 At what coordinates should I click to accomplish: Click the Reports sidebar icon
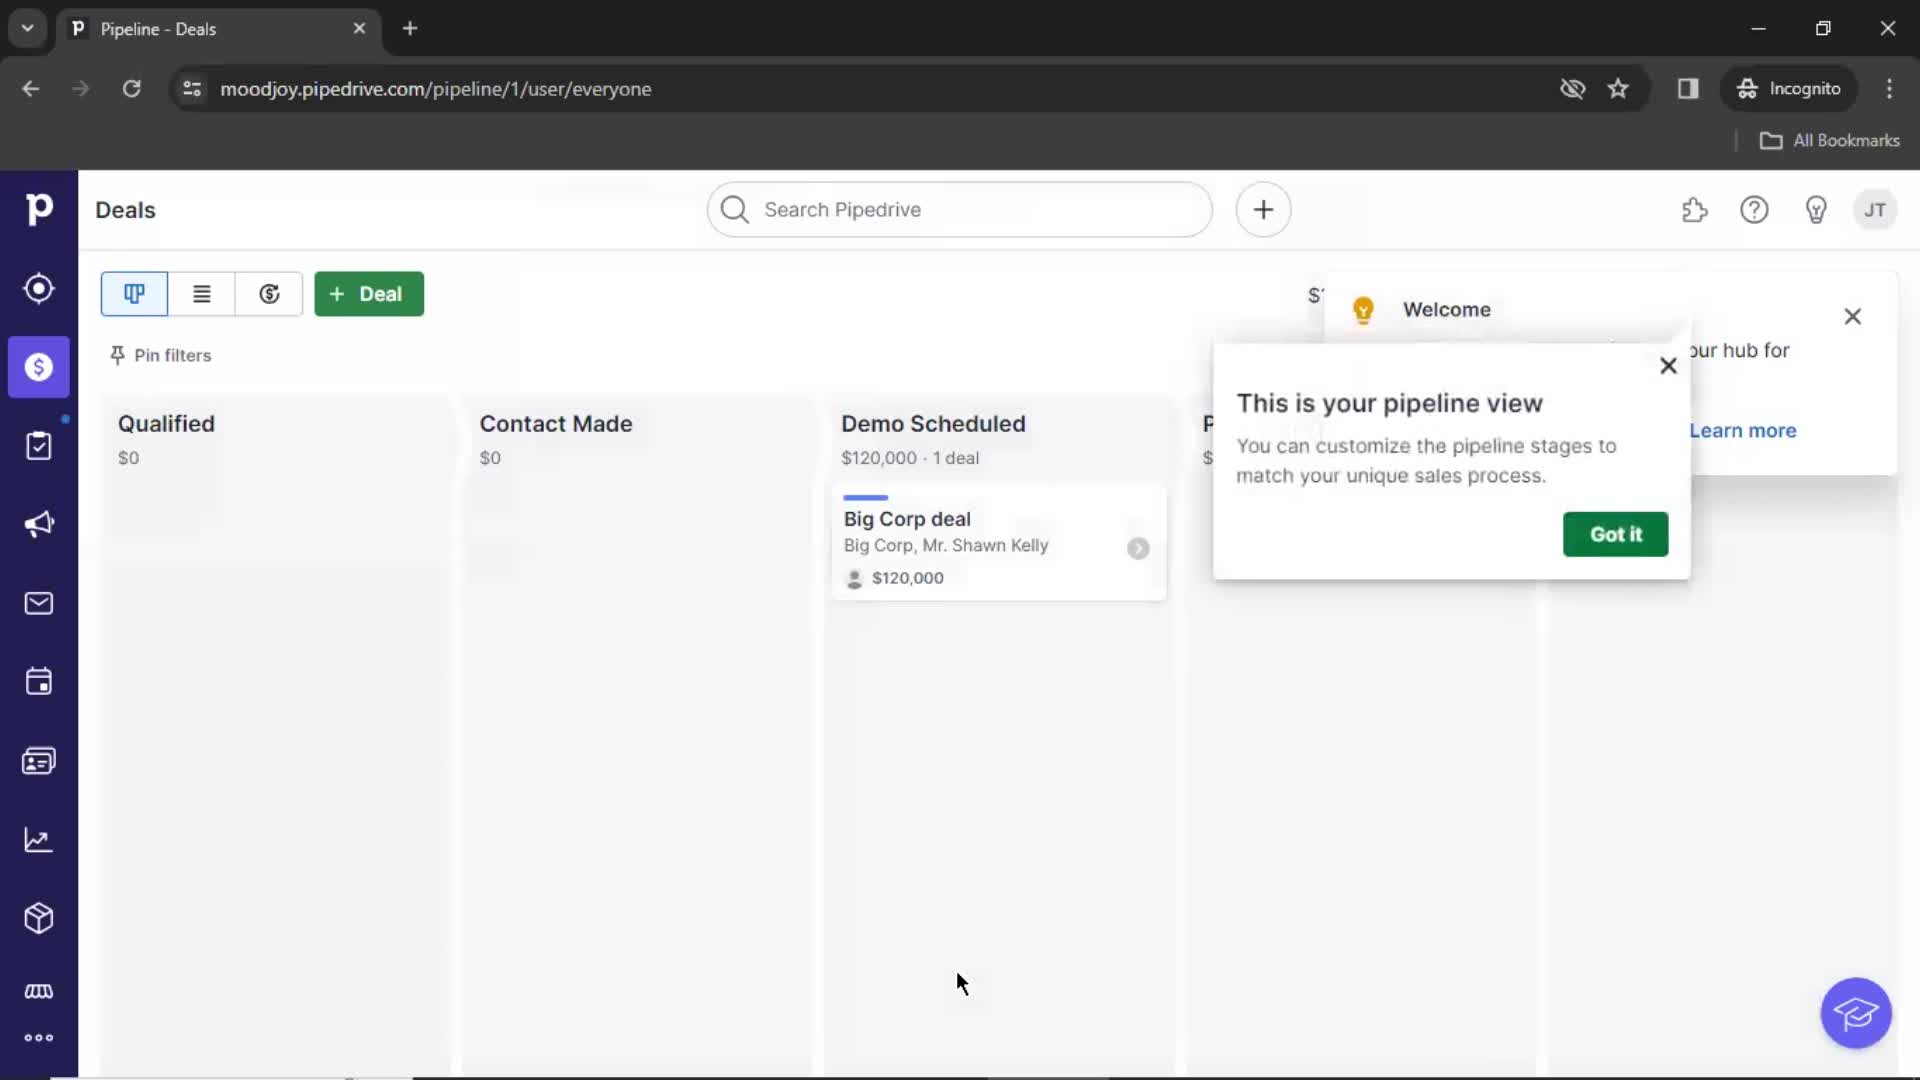38,839
